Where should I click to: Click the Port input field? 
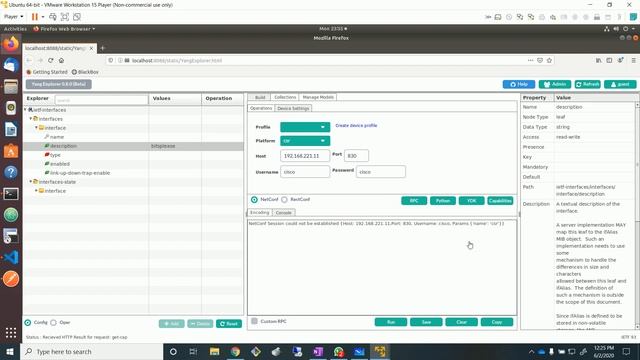pos(356,156)
